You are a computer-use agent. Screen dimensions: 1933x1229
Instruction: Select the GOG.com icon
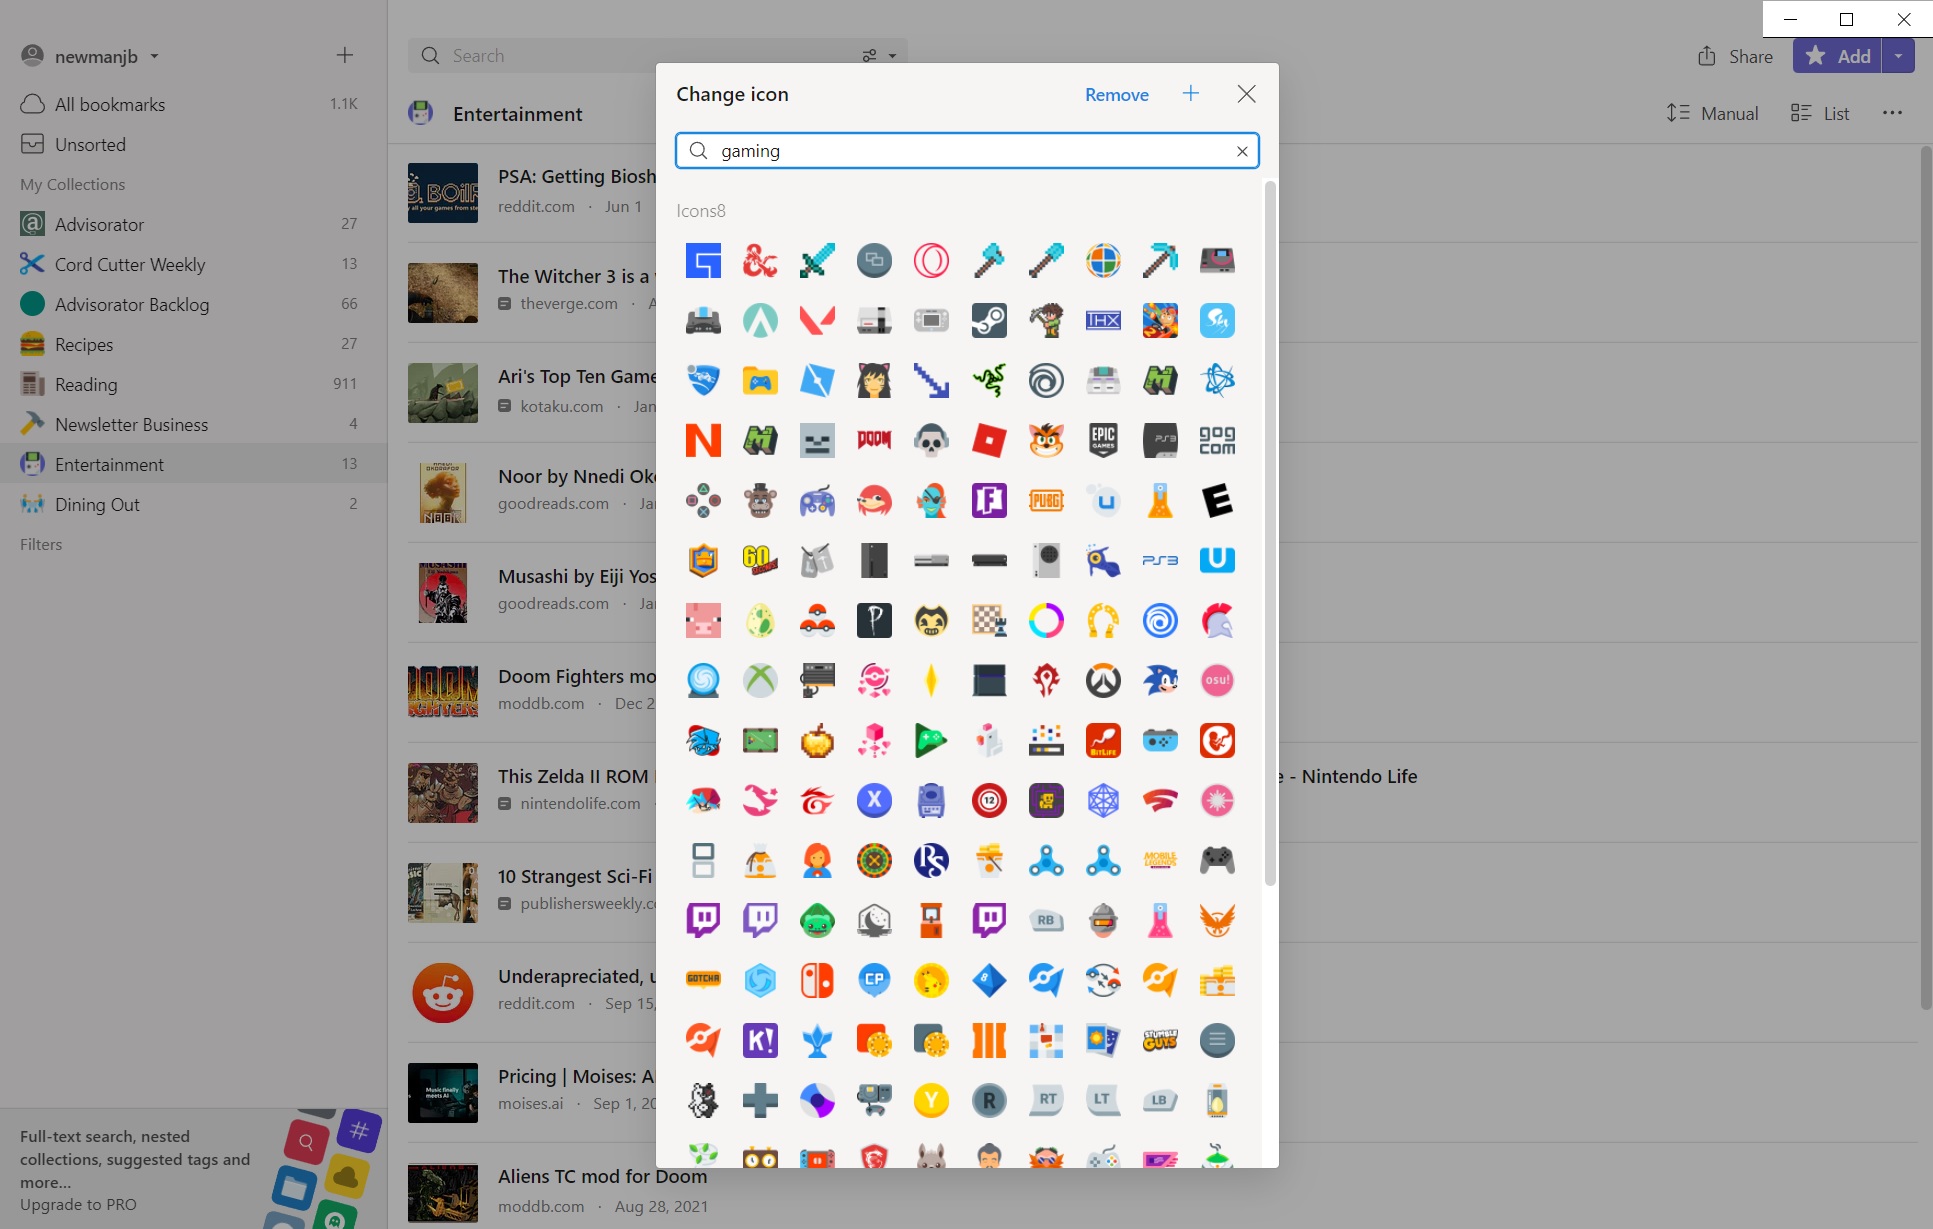[x=1217, y=440]
